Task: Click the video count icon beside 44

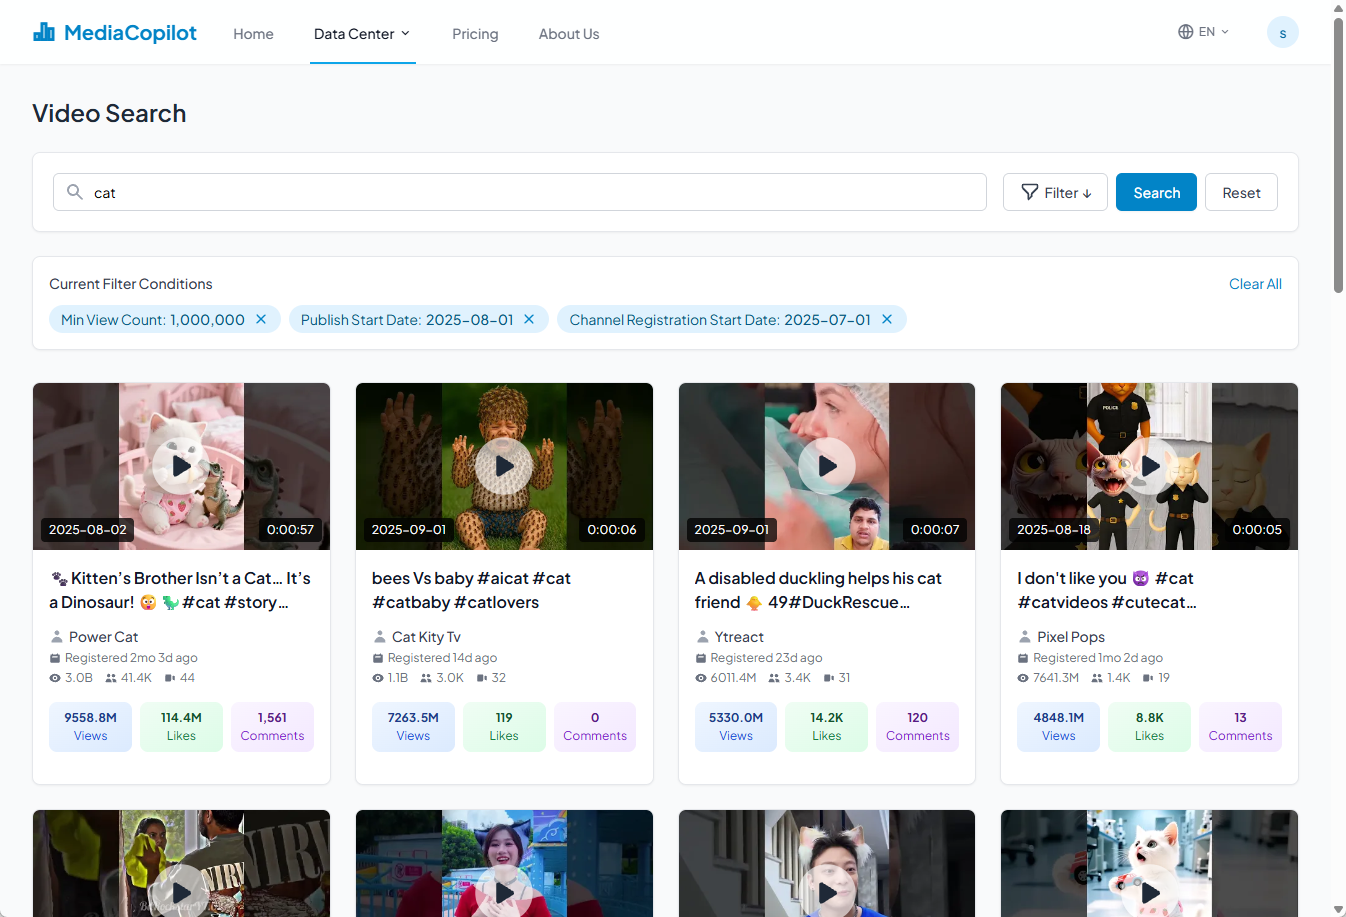Action: (x=170, y=678)
